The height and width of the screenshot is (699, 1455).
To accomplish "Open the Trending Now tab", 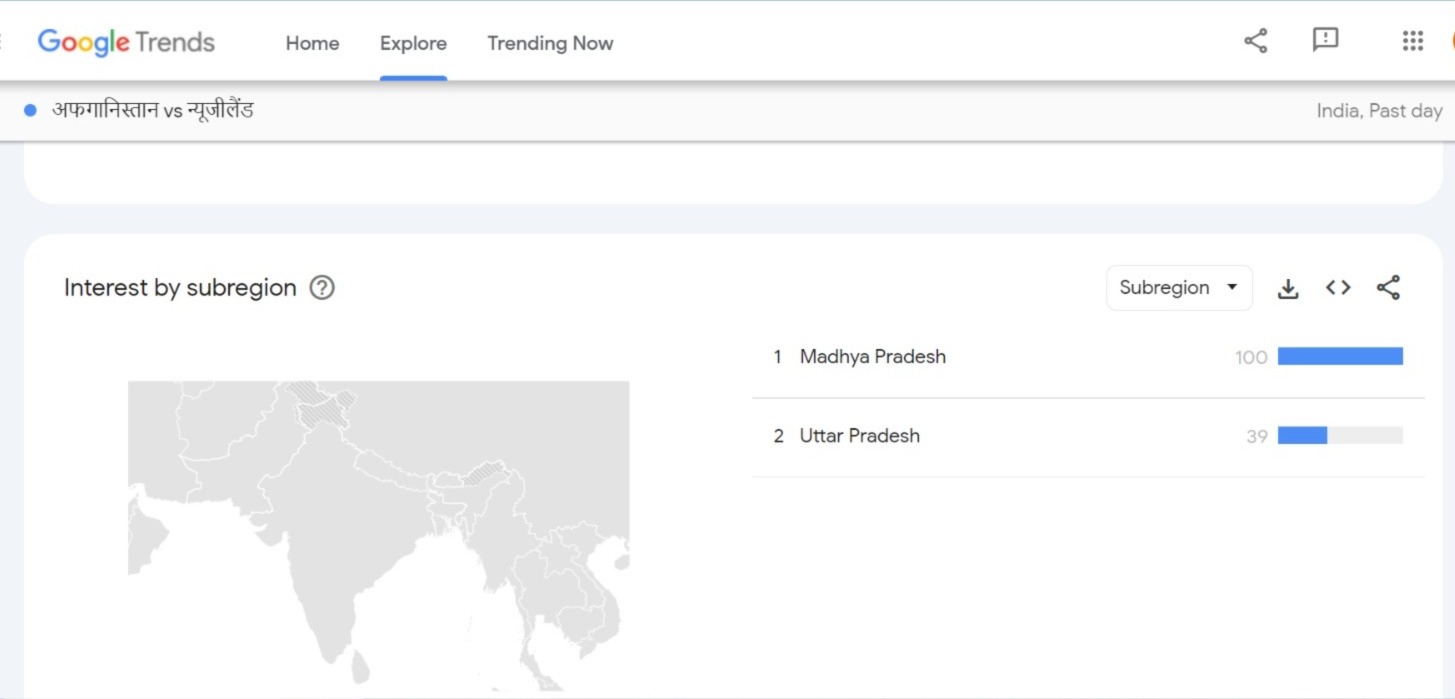I will point(550,43).
